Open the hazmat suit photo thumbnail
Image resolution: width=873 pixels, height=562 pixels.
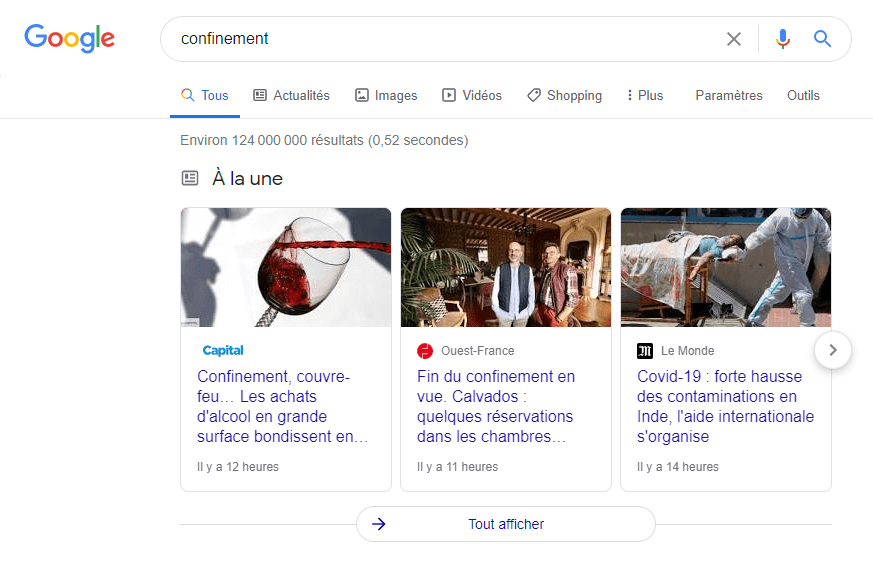(725, 267)
